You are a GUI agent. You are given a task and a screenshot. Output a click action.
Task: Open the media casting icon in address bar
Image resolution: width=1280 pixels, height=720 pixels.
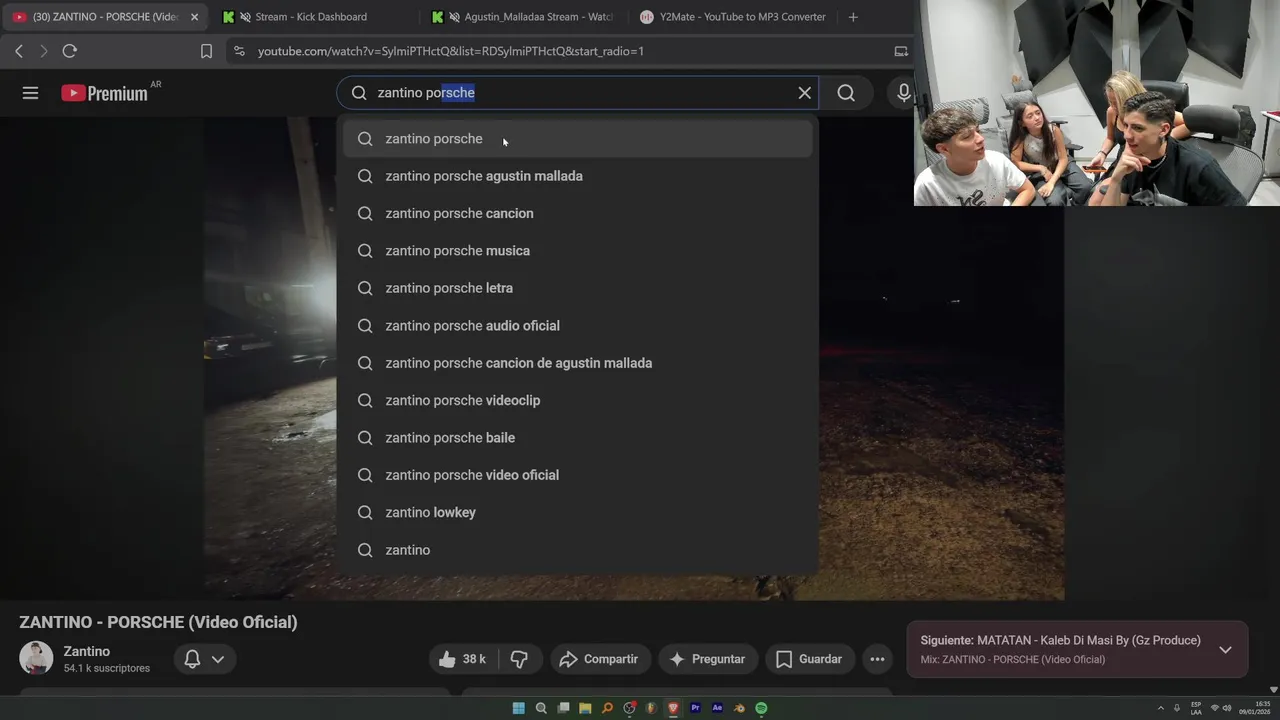click(901, 51)
